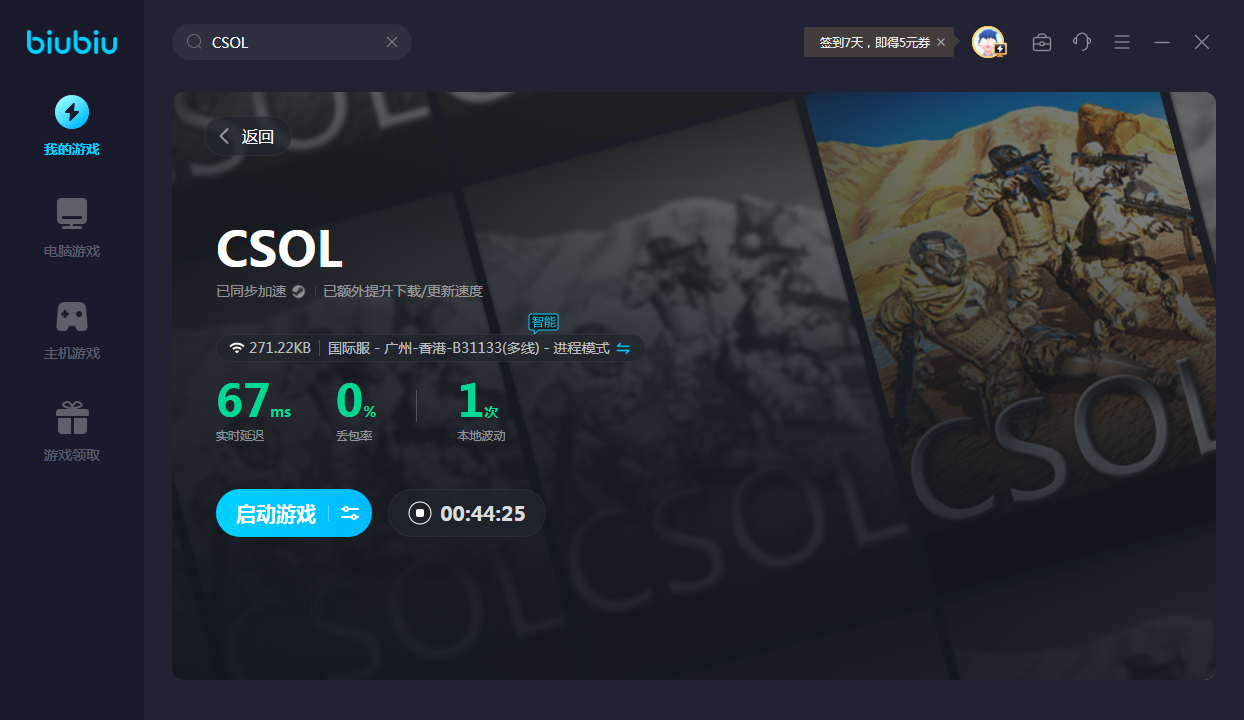The width and height of the screenshot is (1244, 720).
Task: Dismiss the 签到7天 coupon tooltip
Action: [941, 43]
